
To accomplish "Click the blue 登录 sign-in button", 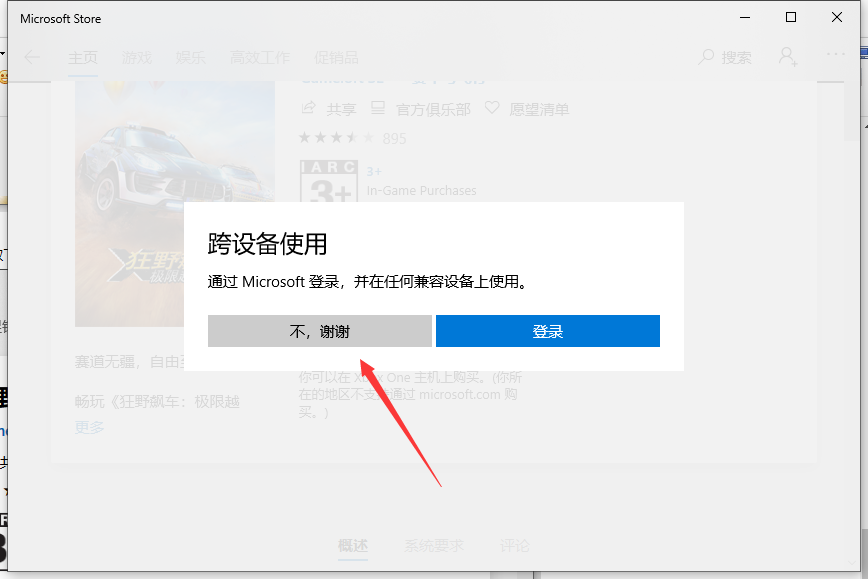I will point(547,331).
